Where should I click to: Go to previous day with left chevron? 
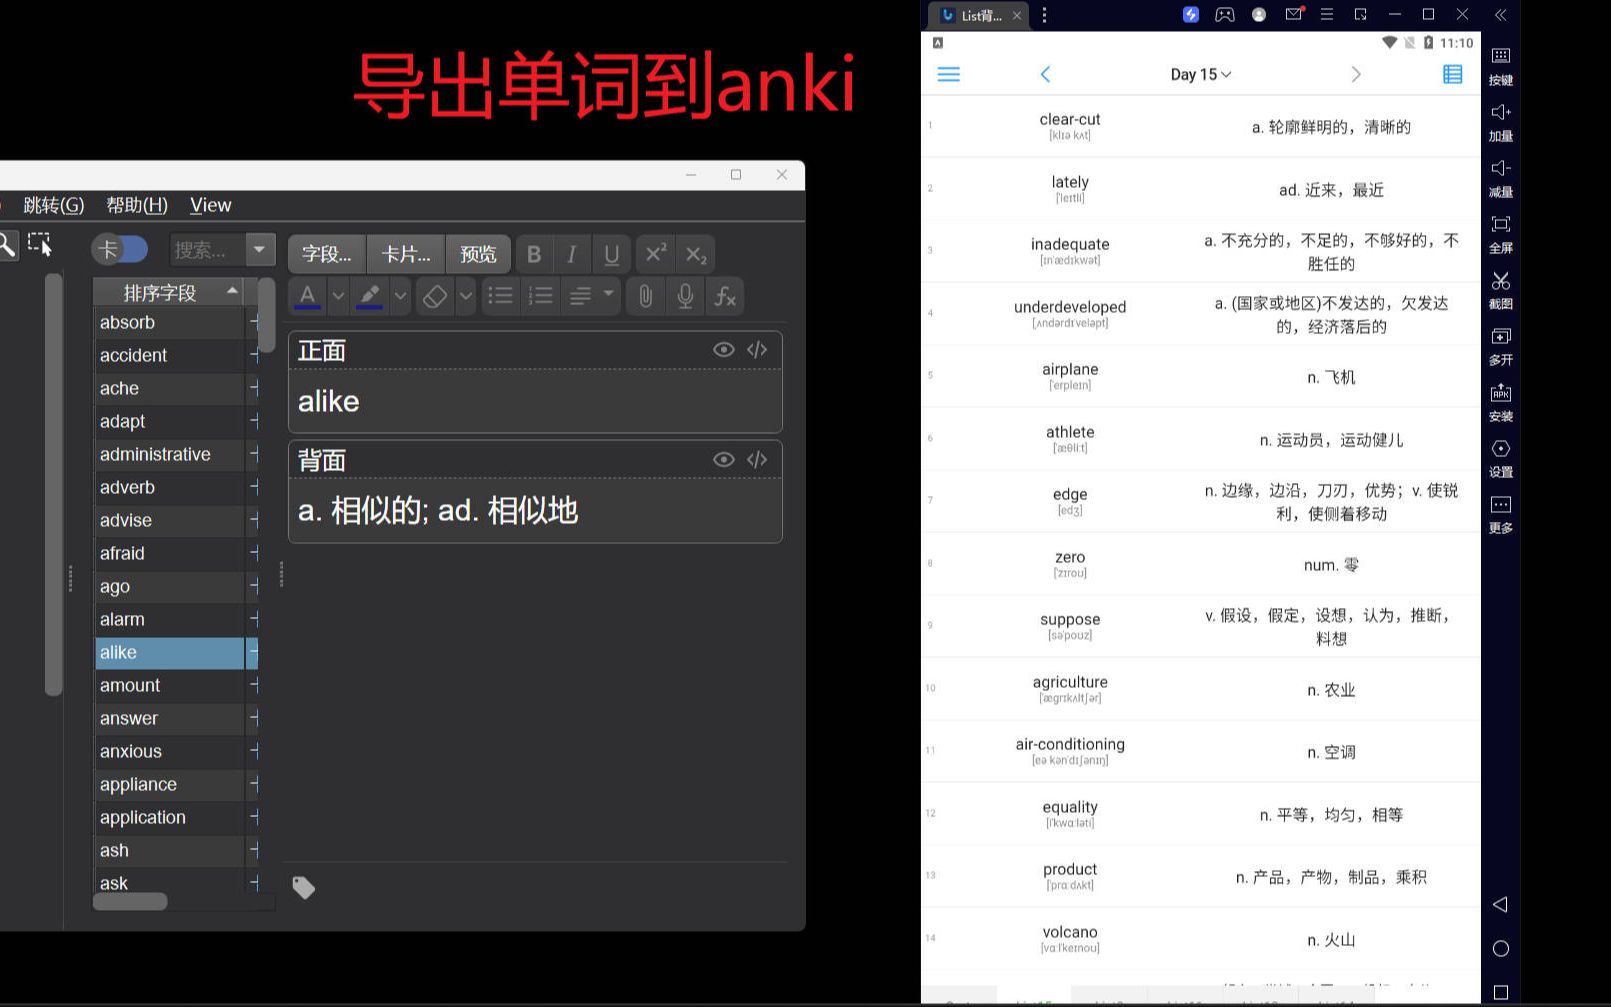tap(1045, 74)
